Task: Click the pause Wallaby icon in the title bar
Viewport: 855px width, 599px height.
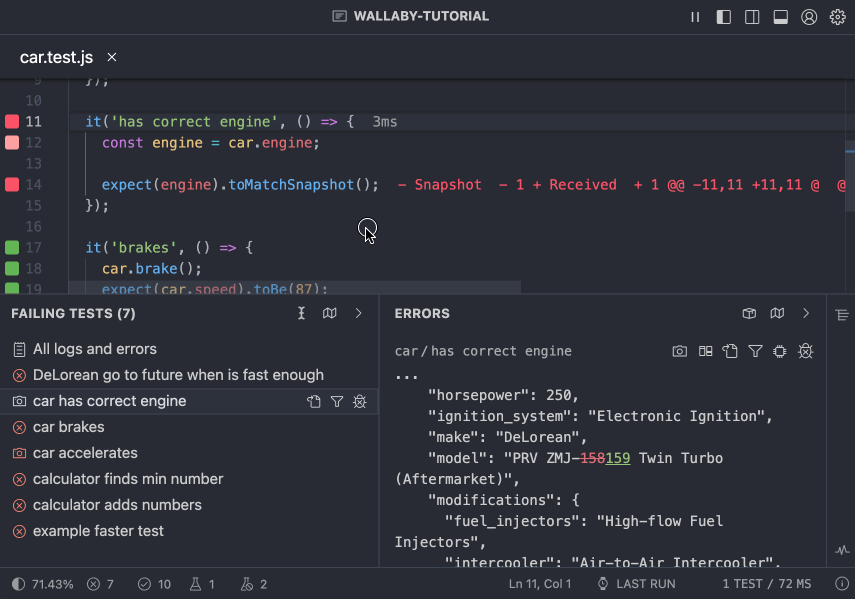Action: pos(695,16)
